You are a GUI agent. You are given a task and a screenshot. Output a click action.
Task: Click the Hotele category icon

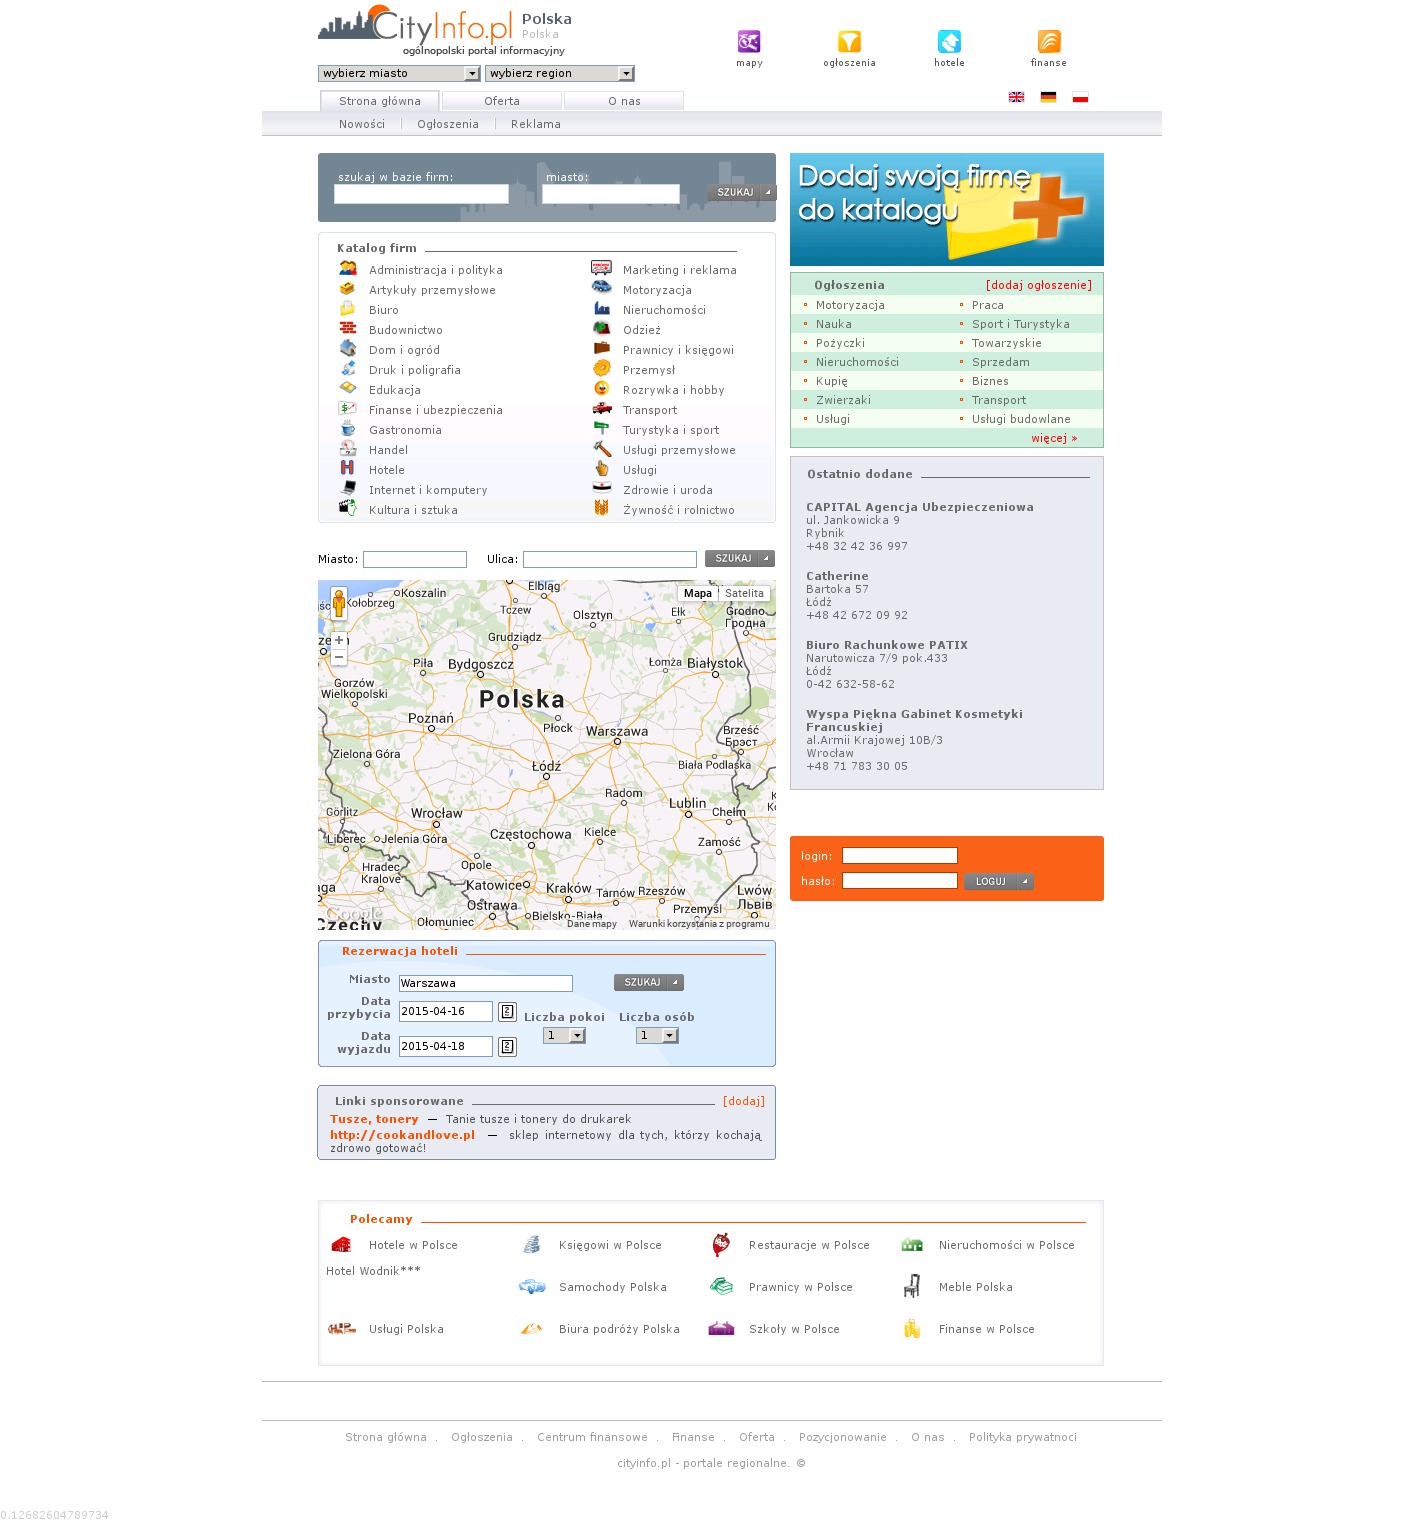(x=348, y=468)
